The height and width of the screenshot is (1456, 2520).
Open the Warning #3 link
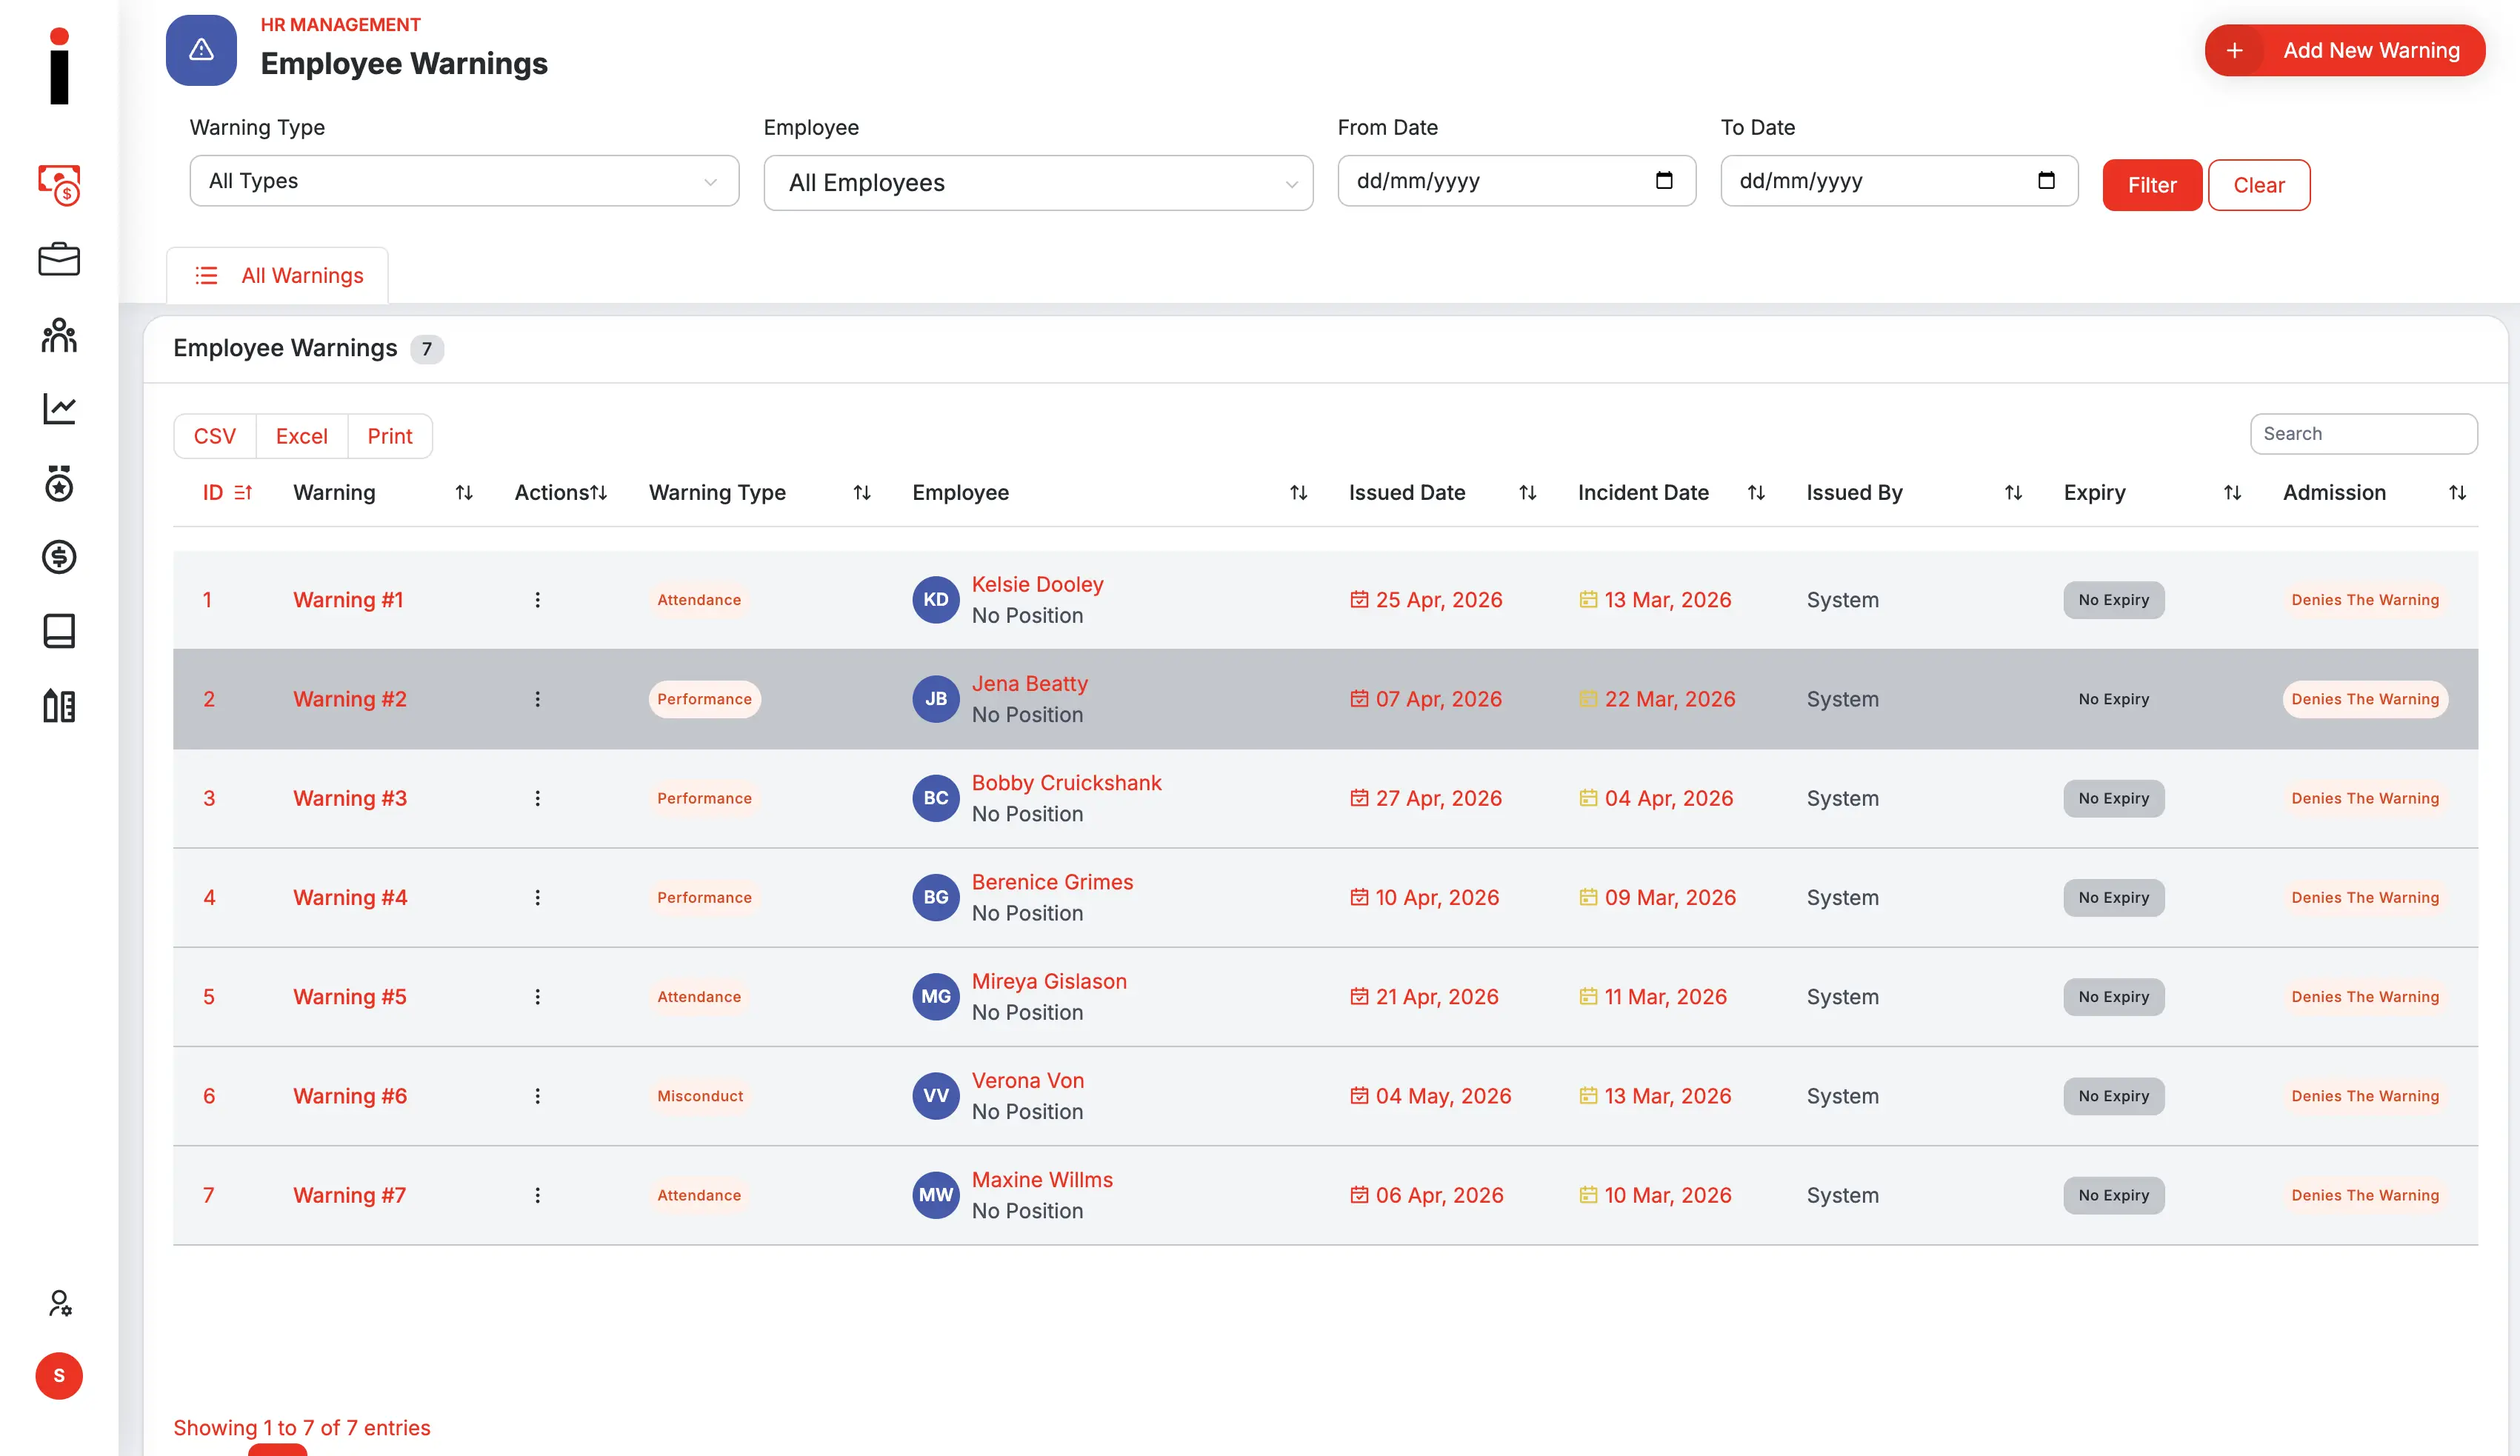point(349,798)
